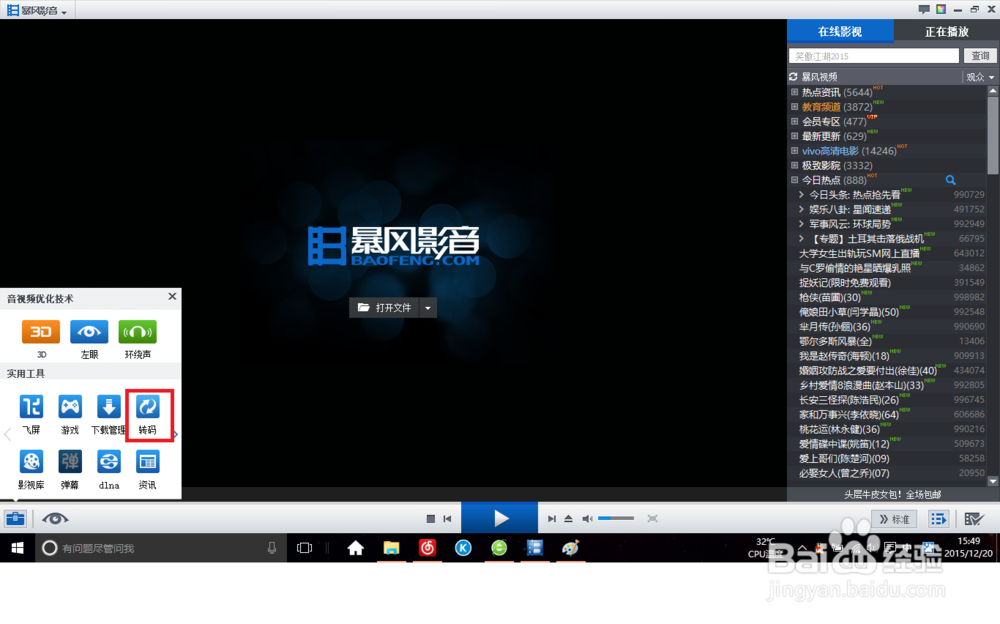Toggle the left-eye icon in control bar

pos(55,519)
